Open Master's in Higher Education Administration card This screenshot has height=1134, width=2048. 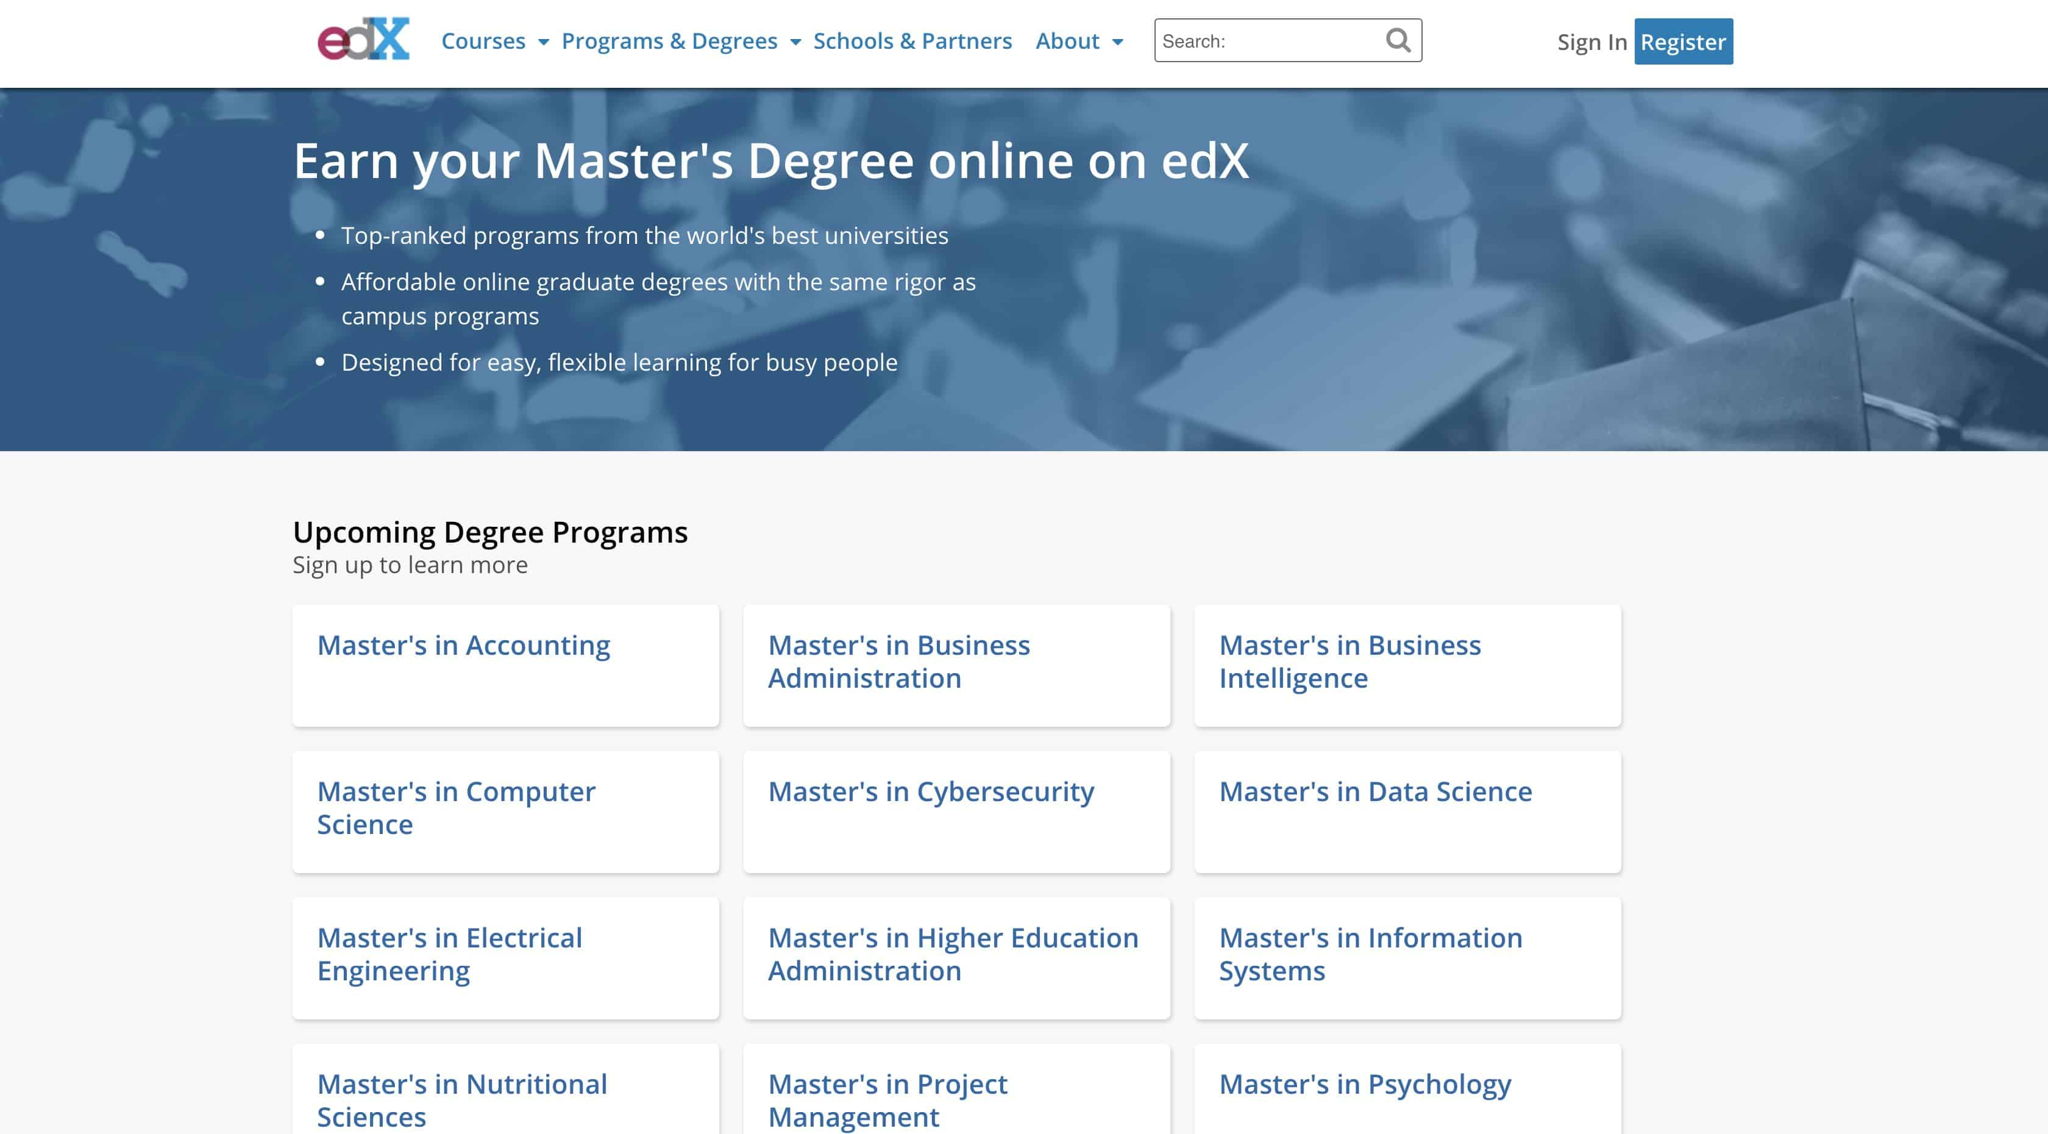click(x=957, y=958)
